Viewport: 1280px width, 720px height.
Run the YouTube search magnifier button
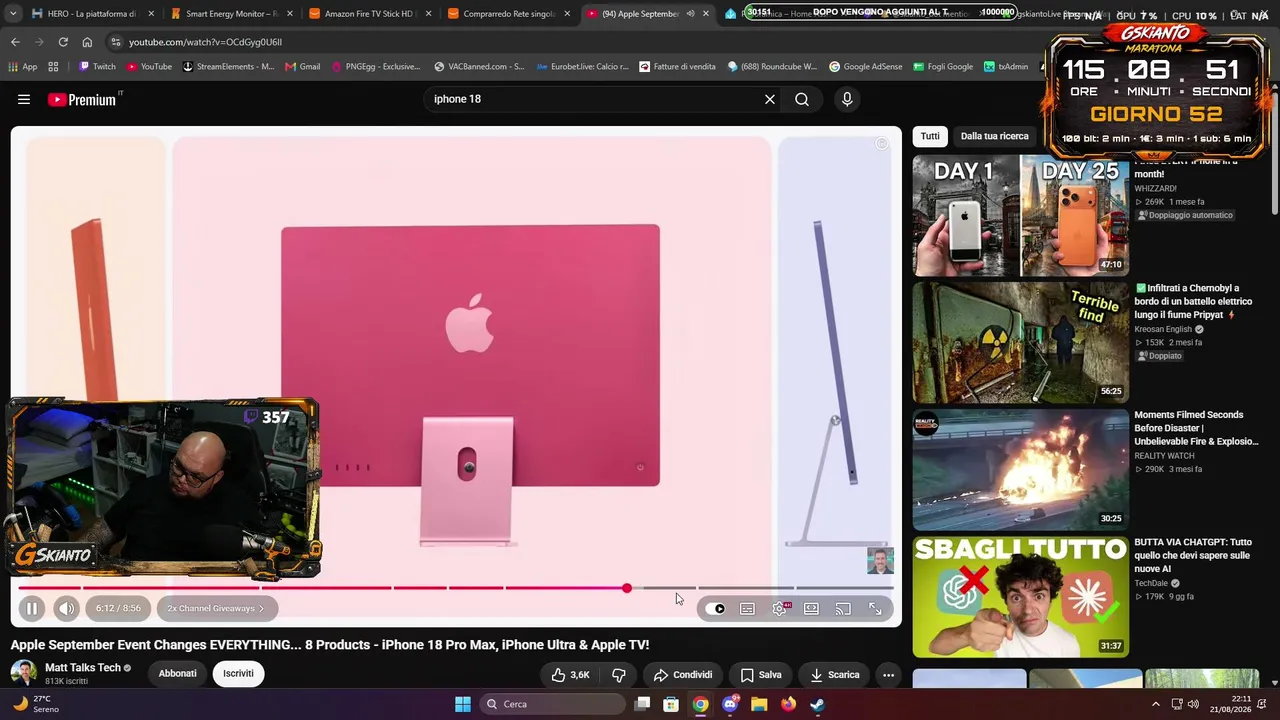(x=802, y=99)
